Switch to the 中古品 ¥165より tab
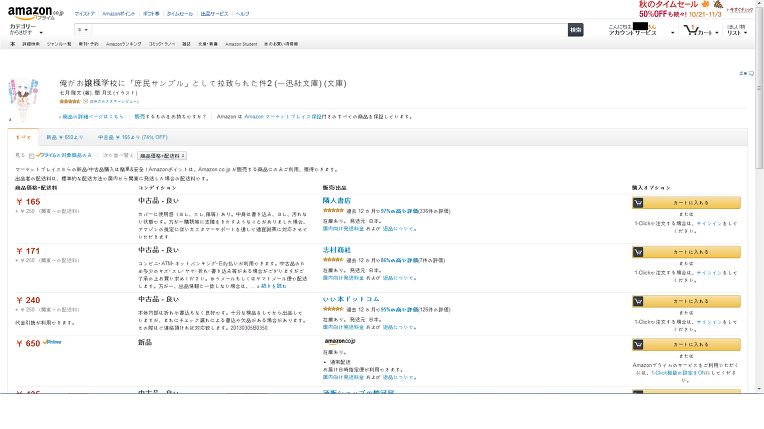Viewport: 764px width, 429px height. pyautogui.click(x=133, y=137)
